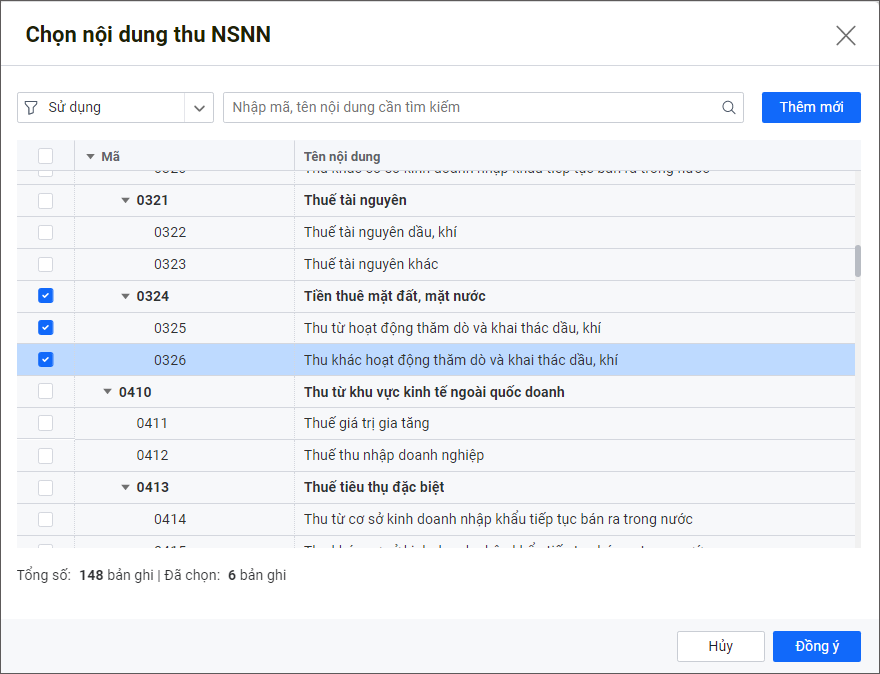Uncheck the 0326 row checkbox
The image size is (880, 674).
pos(46,360)
